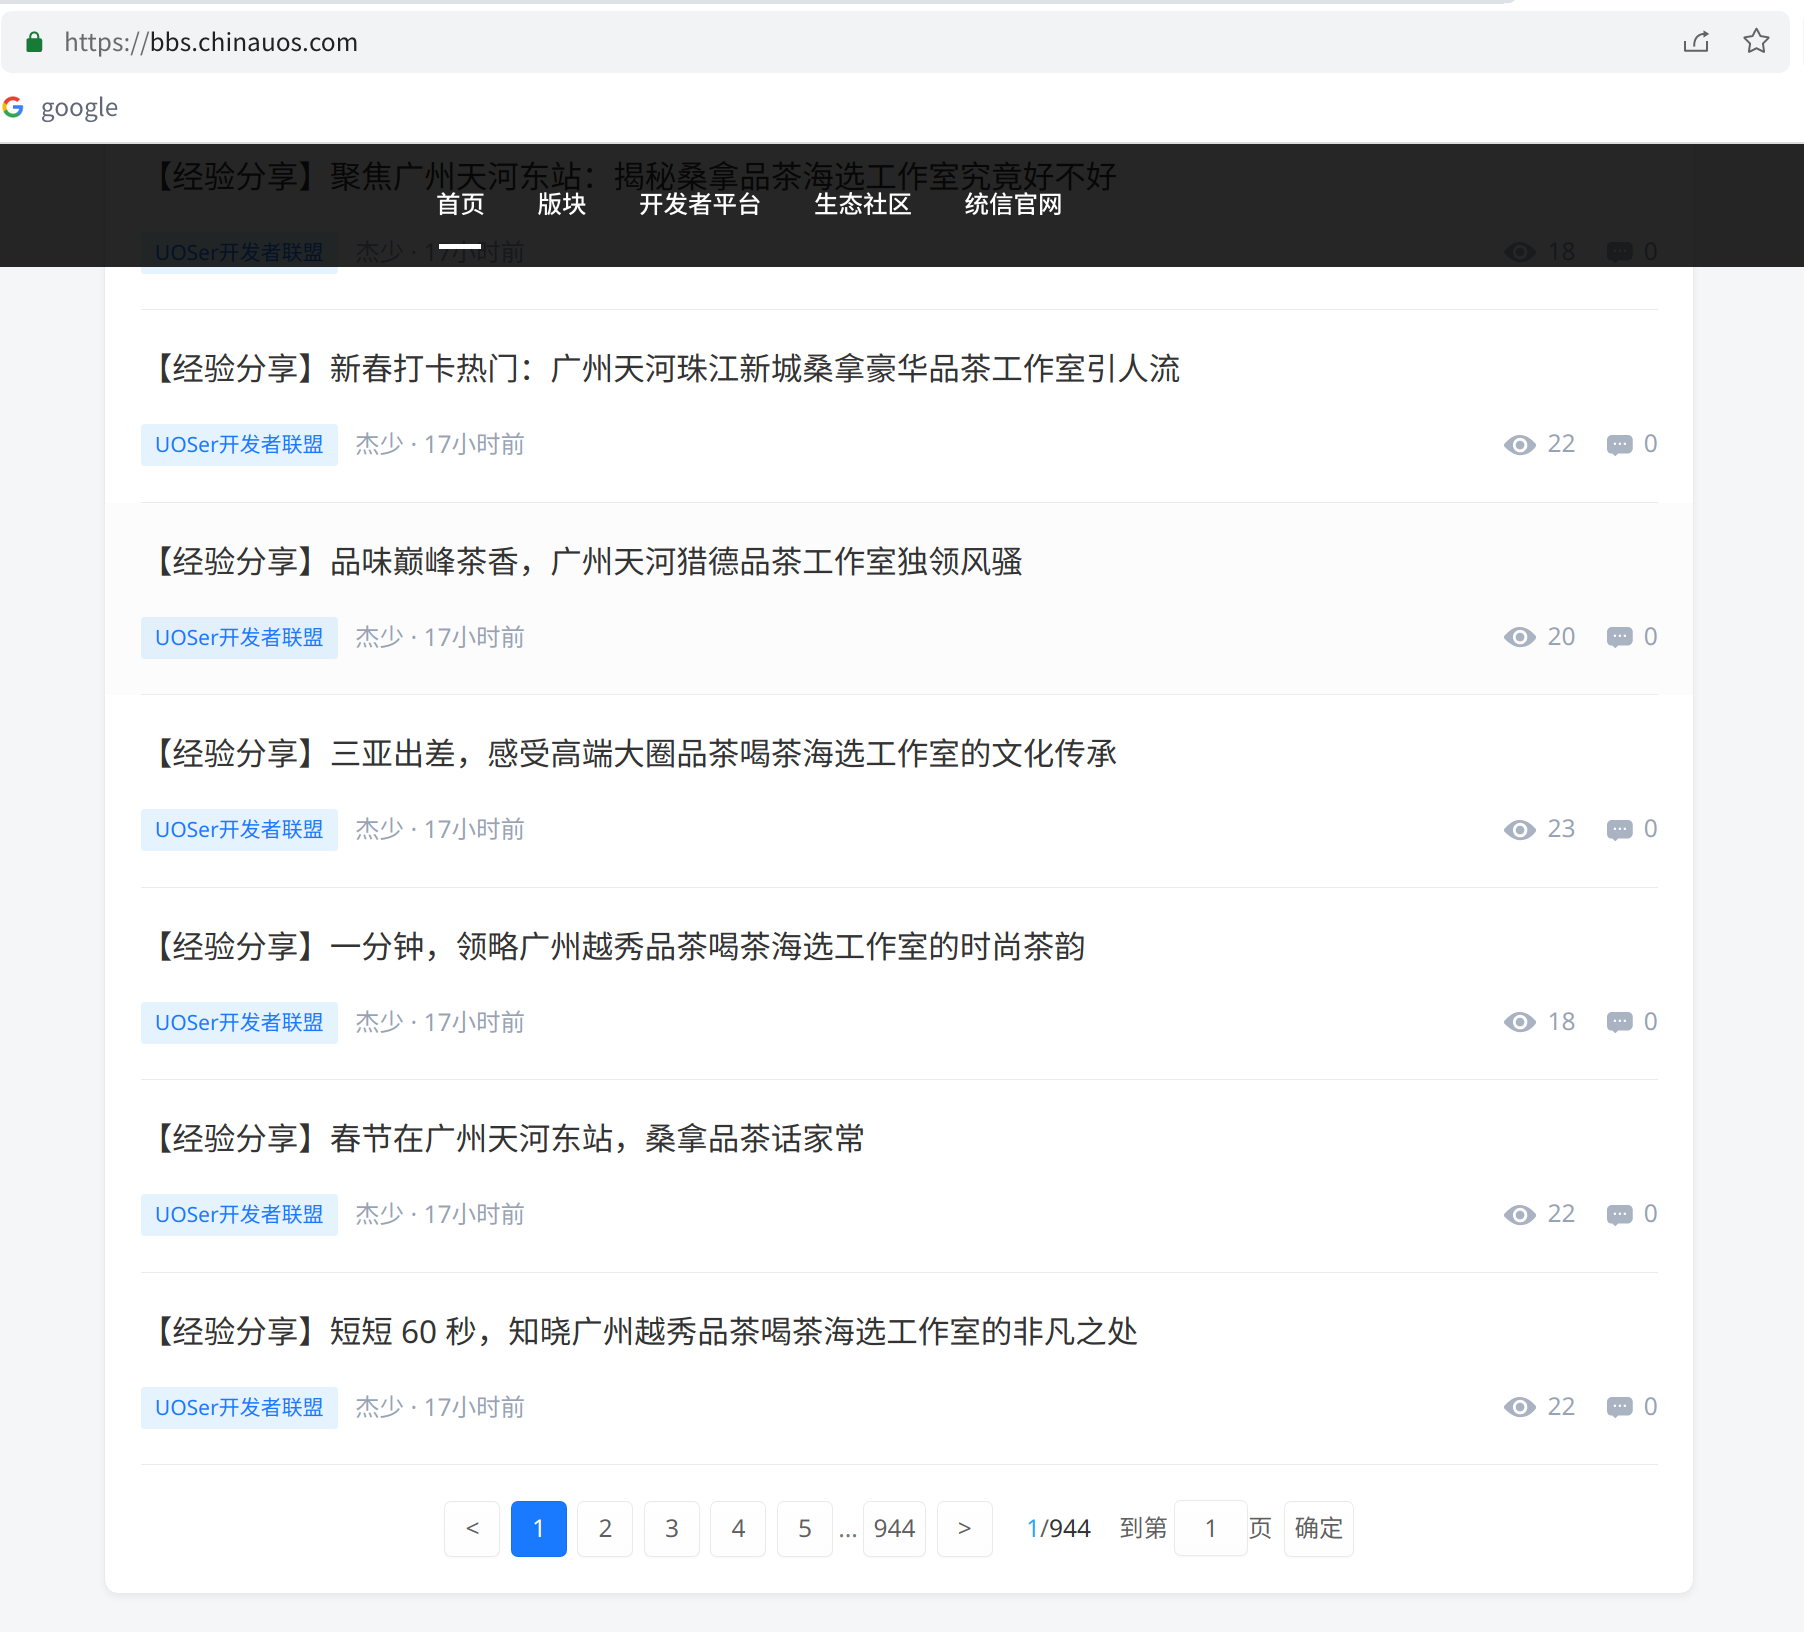Open post 品味巅峰茶香,广州天河猎德
The width and height of the screenshot is (1804, 1632).
(x=582, y=562)
